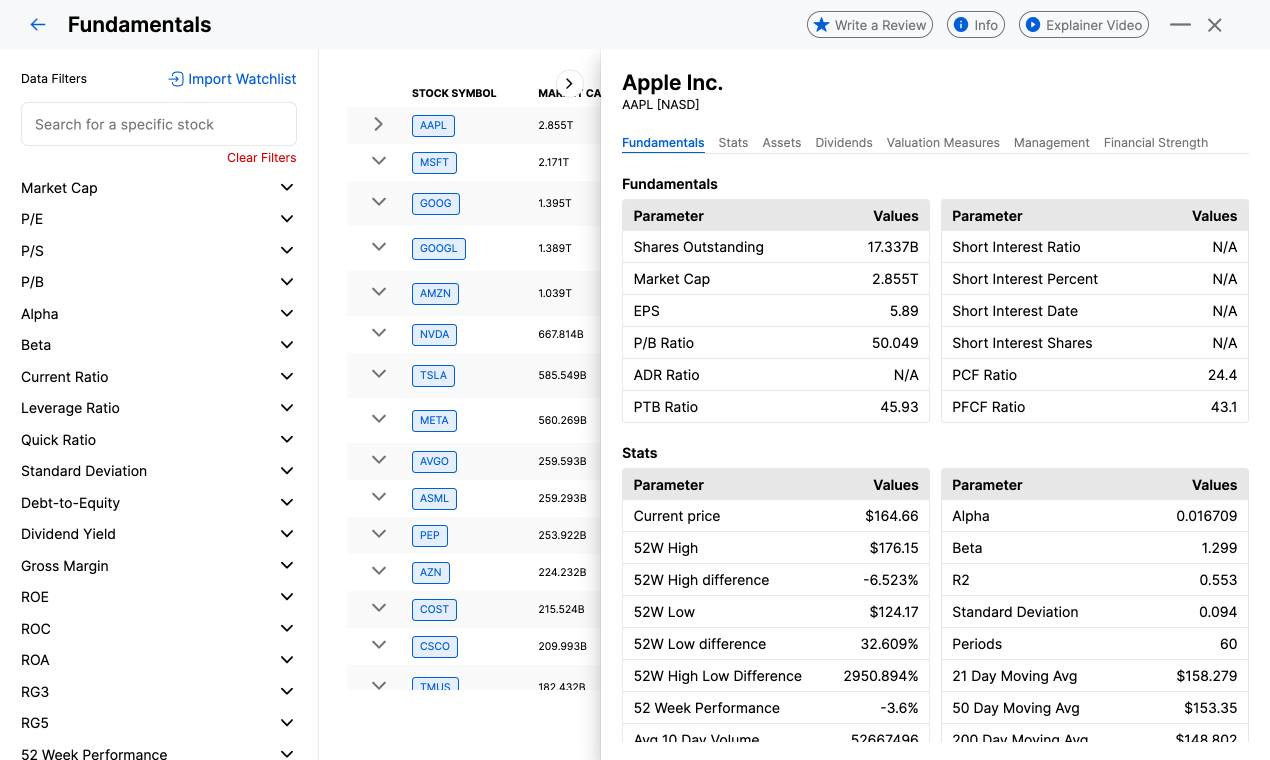Expand the META row chevron
Viewport: 1270px width, 760px height.
coord(378,419)
